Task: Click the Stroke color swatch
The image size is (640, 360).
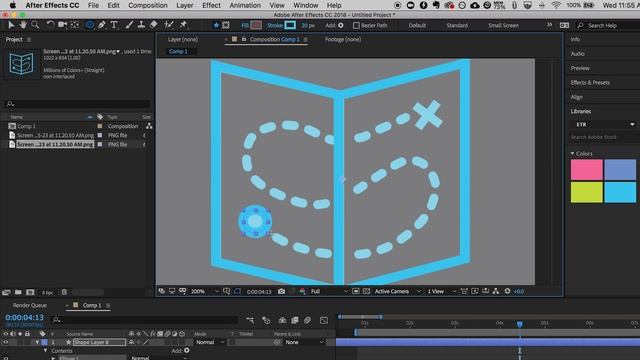Action: point(290,25)
